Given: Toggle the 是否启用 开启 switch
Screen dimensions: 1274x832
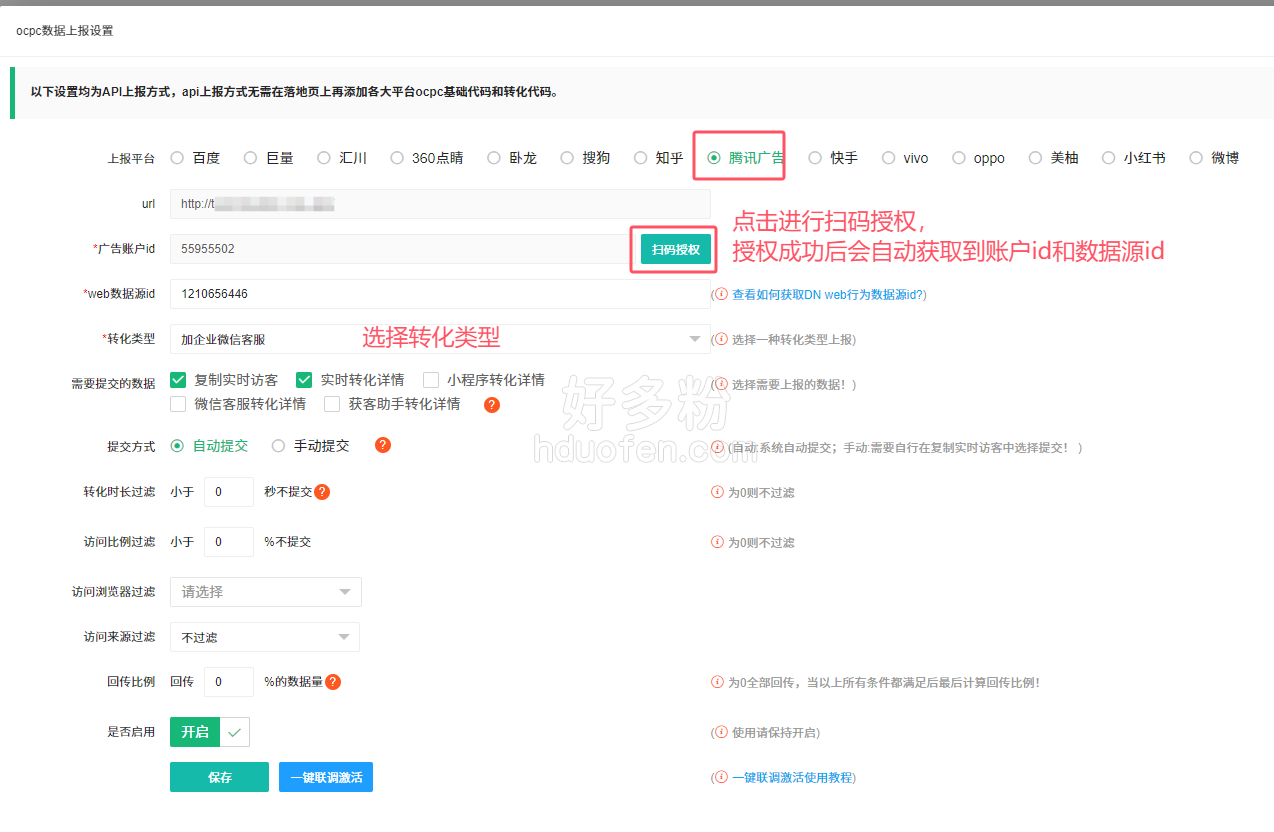Looking at the screenshot, I should (209, 732).
